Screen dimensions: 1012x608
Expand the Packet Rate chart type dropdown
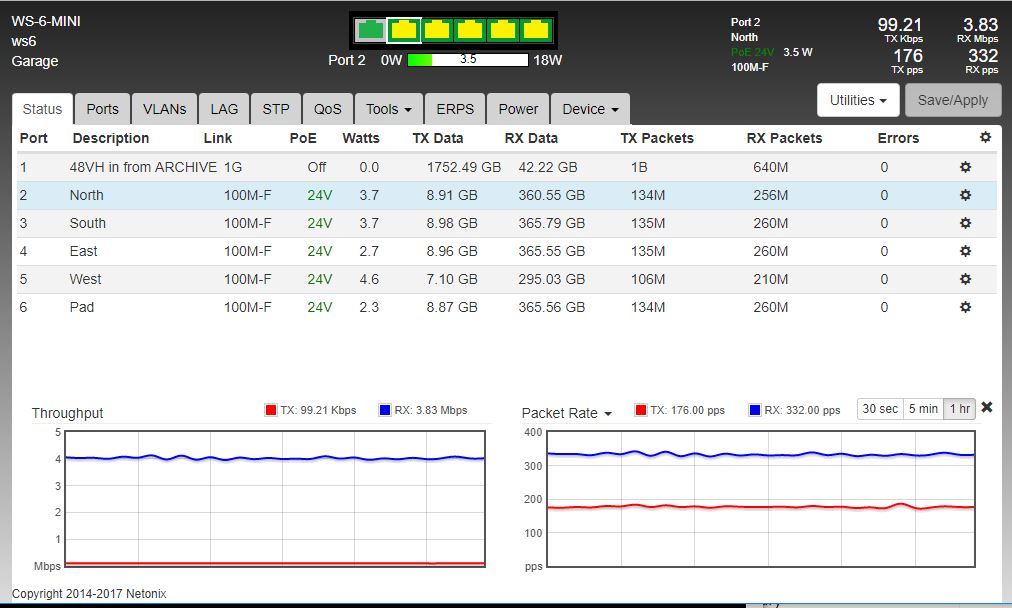click(x=566, y=413)
